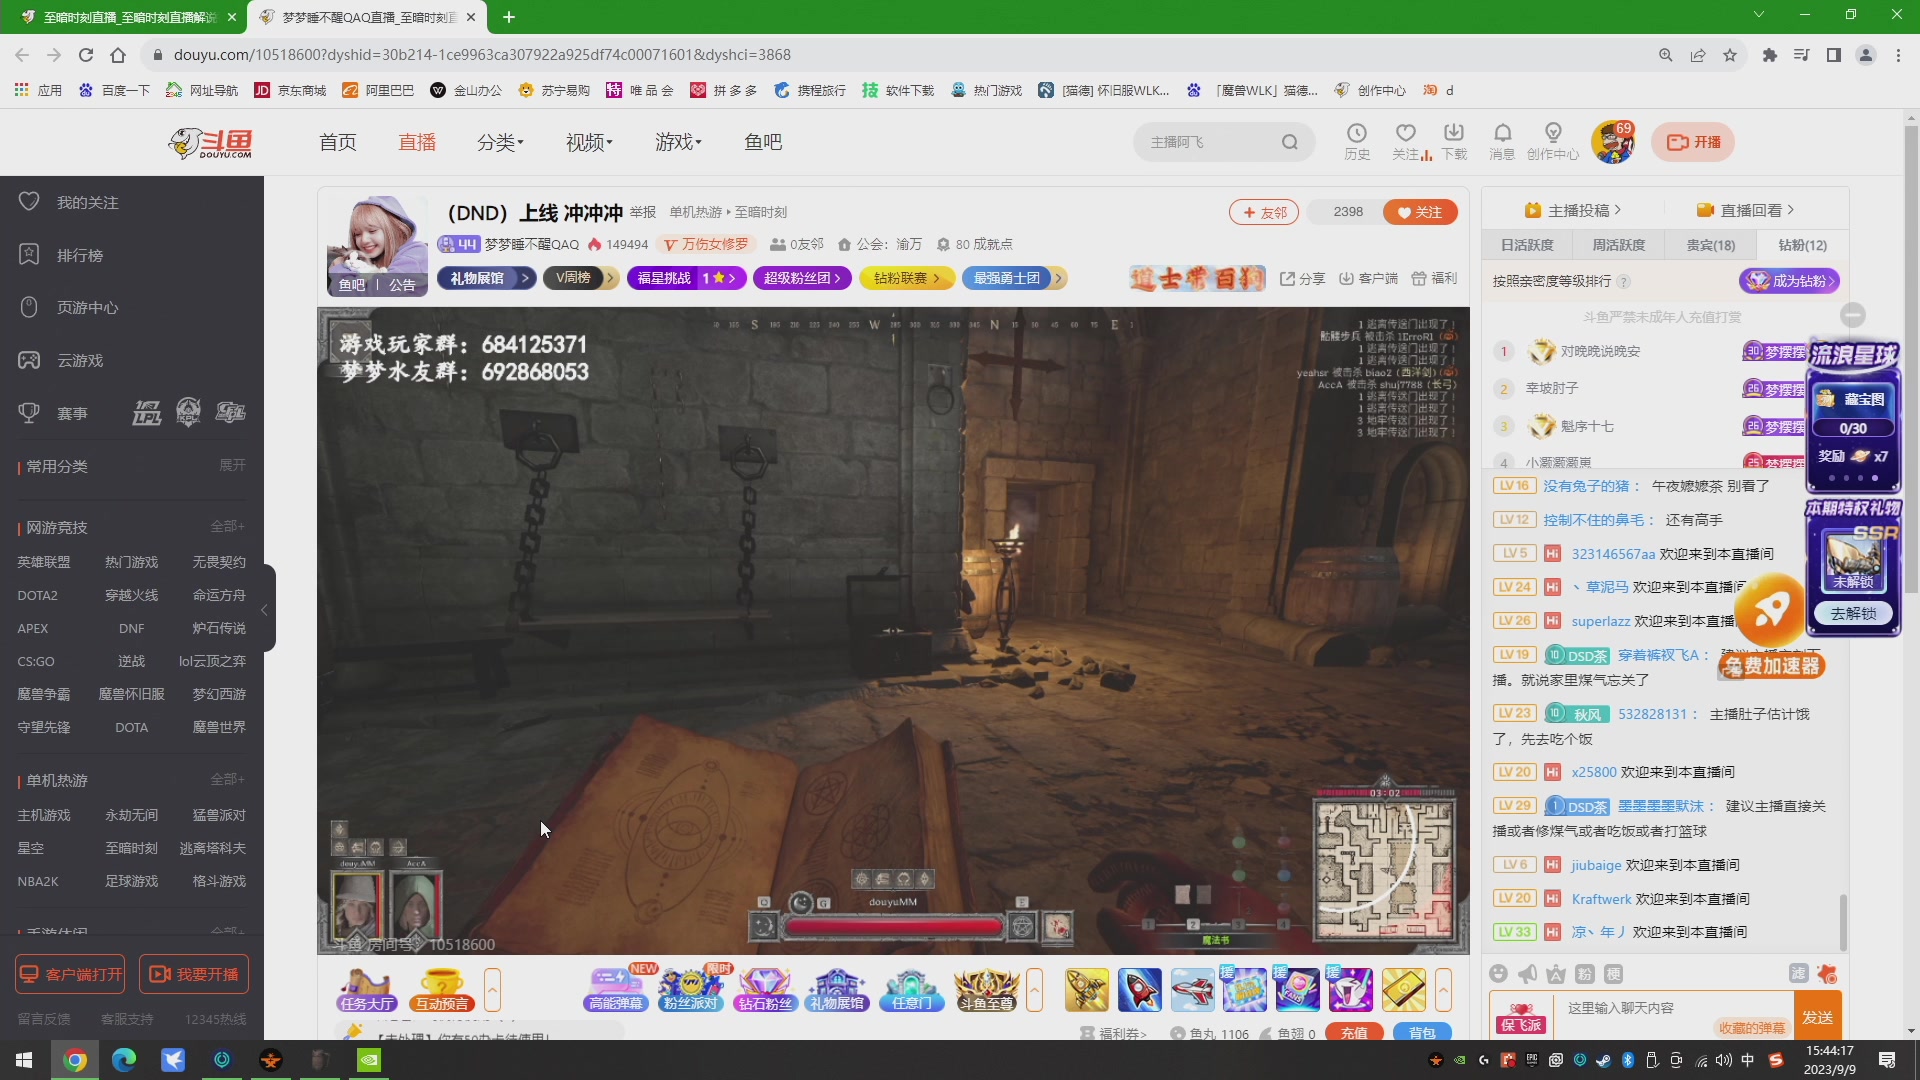Open 英雄联盟 category link
This screenshot has width=1920, height=1080.
coord(44,562)
